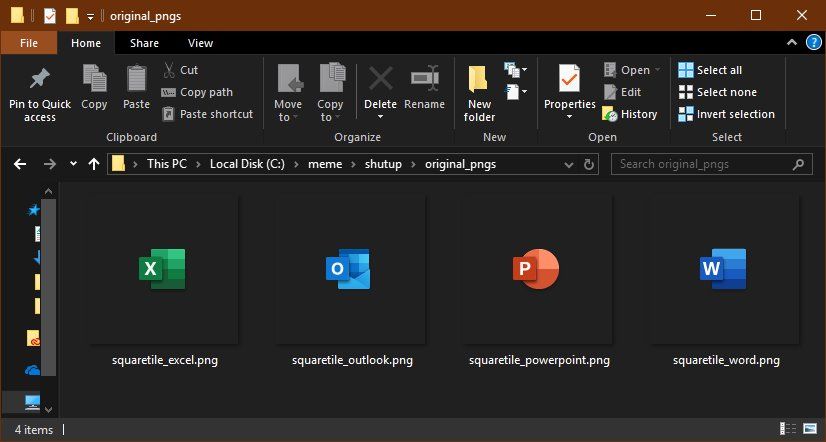Click Select none
826x442 pixels.
point(717,92)
